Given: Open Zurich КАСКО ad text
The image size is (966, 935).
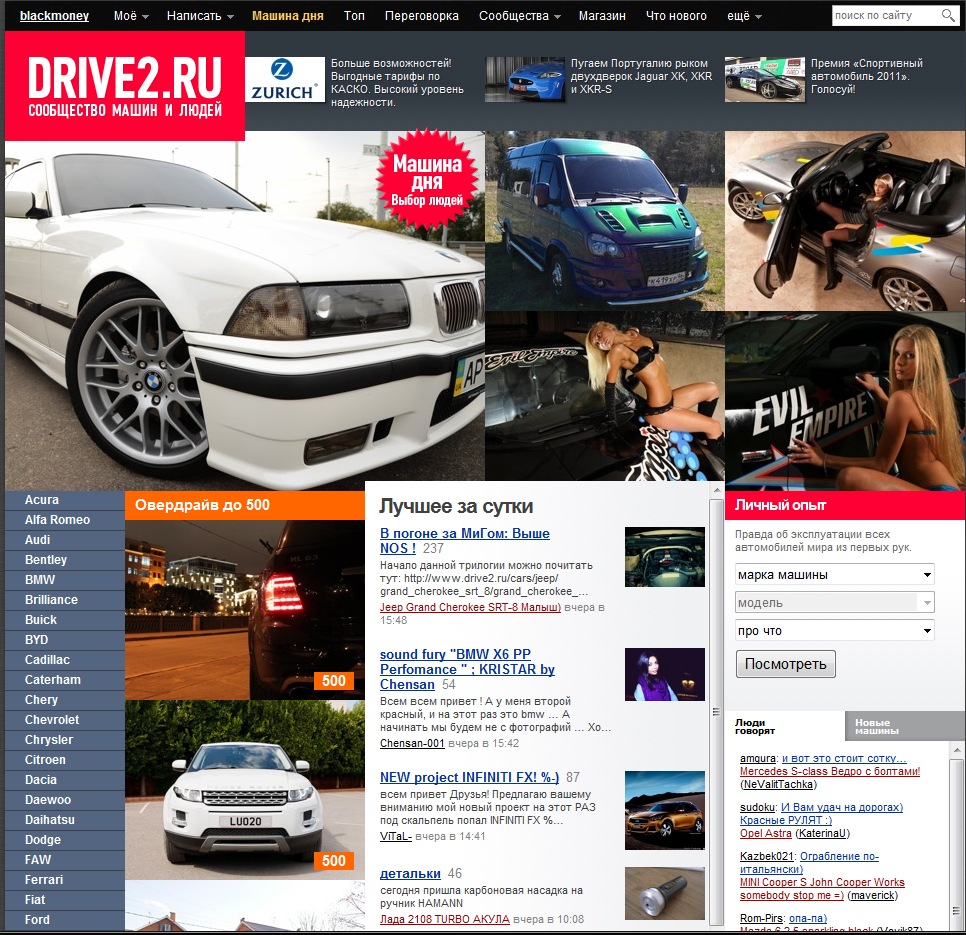Looking at the screenshot, I should pos(397,83).
